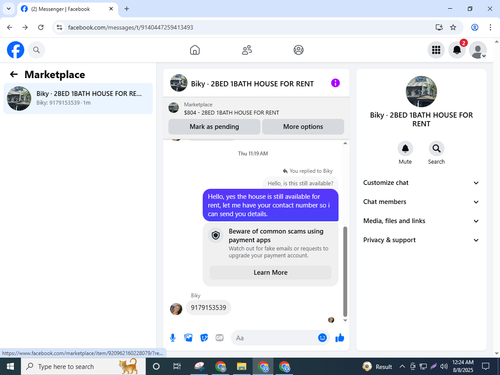Click Learn More on scam warning
The height and width of the screenshot is (375, 500).
tap(270, 272)
